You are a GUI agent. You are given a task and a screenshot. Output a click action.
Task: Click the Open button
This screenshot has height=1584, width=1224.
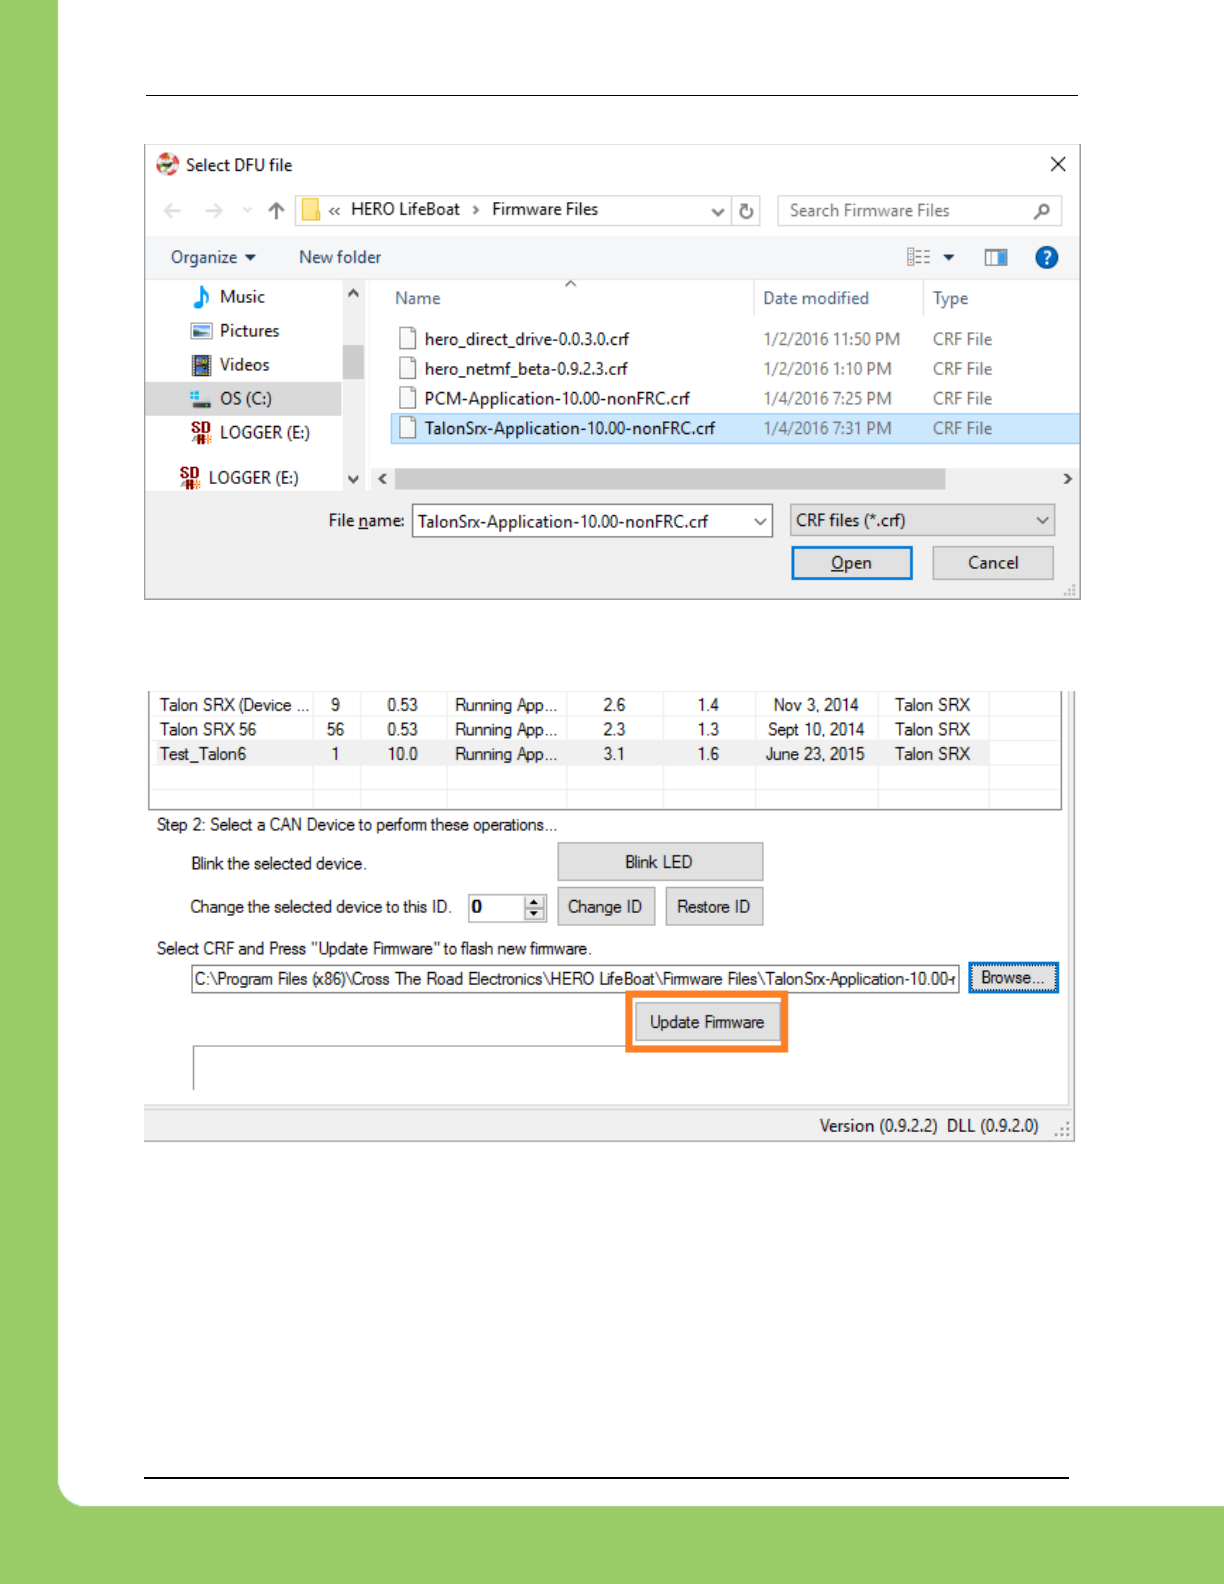(851, 563)
